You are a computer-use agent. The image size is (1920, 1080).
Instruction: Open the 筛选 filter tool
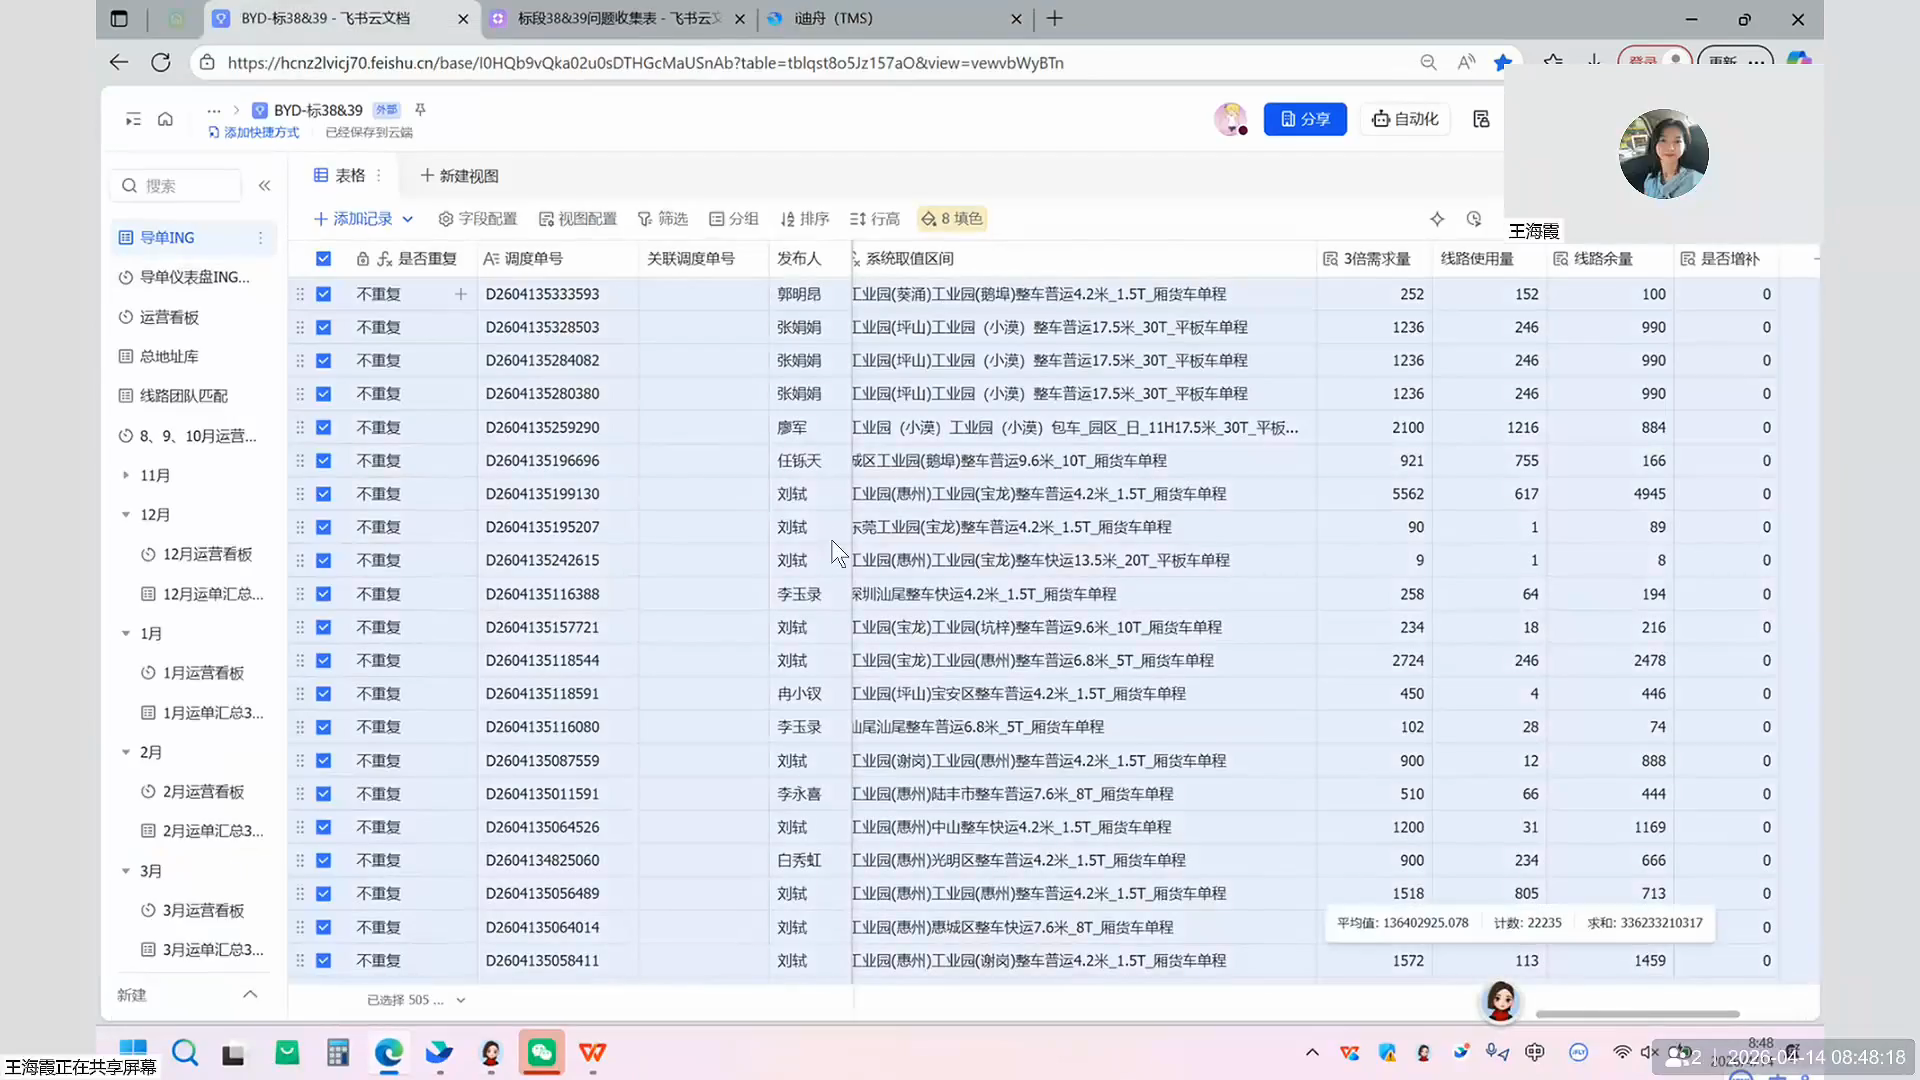[x=663, y=219]
